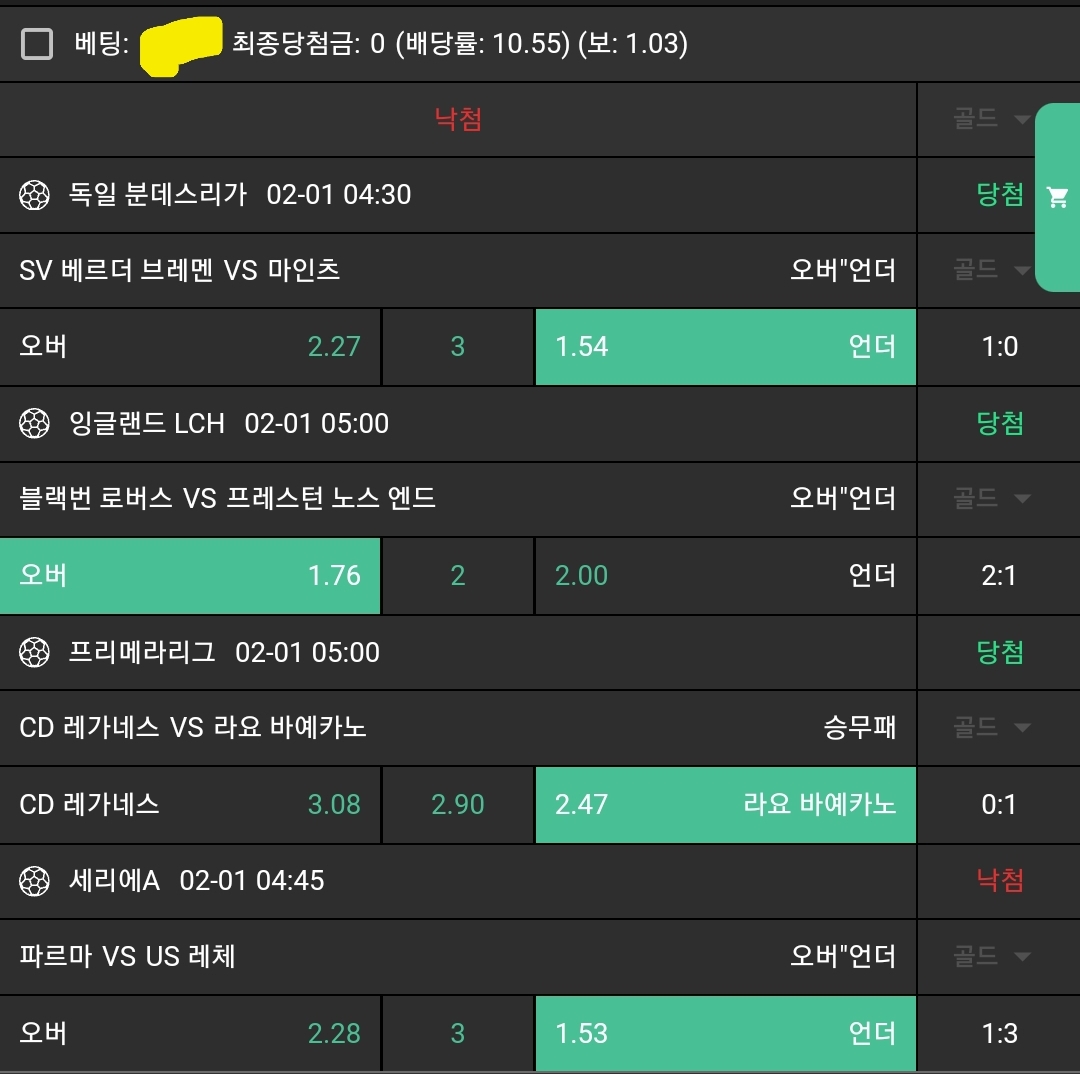Open the shopping cart side tab
Screen dimensions: 1080x1074
(1057, 197)
